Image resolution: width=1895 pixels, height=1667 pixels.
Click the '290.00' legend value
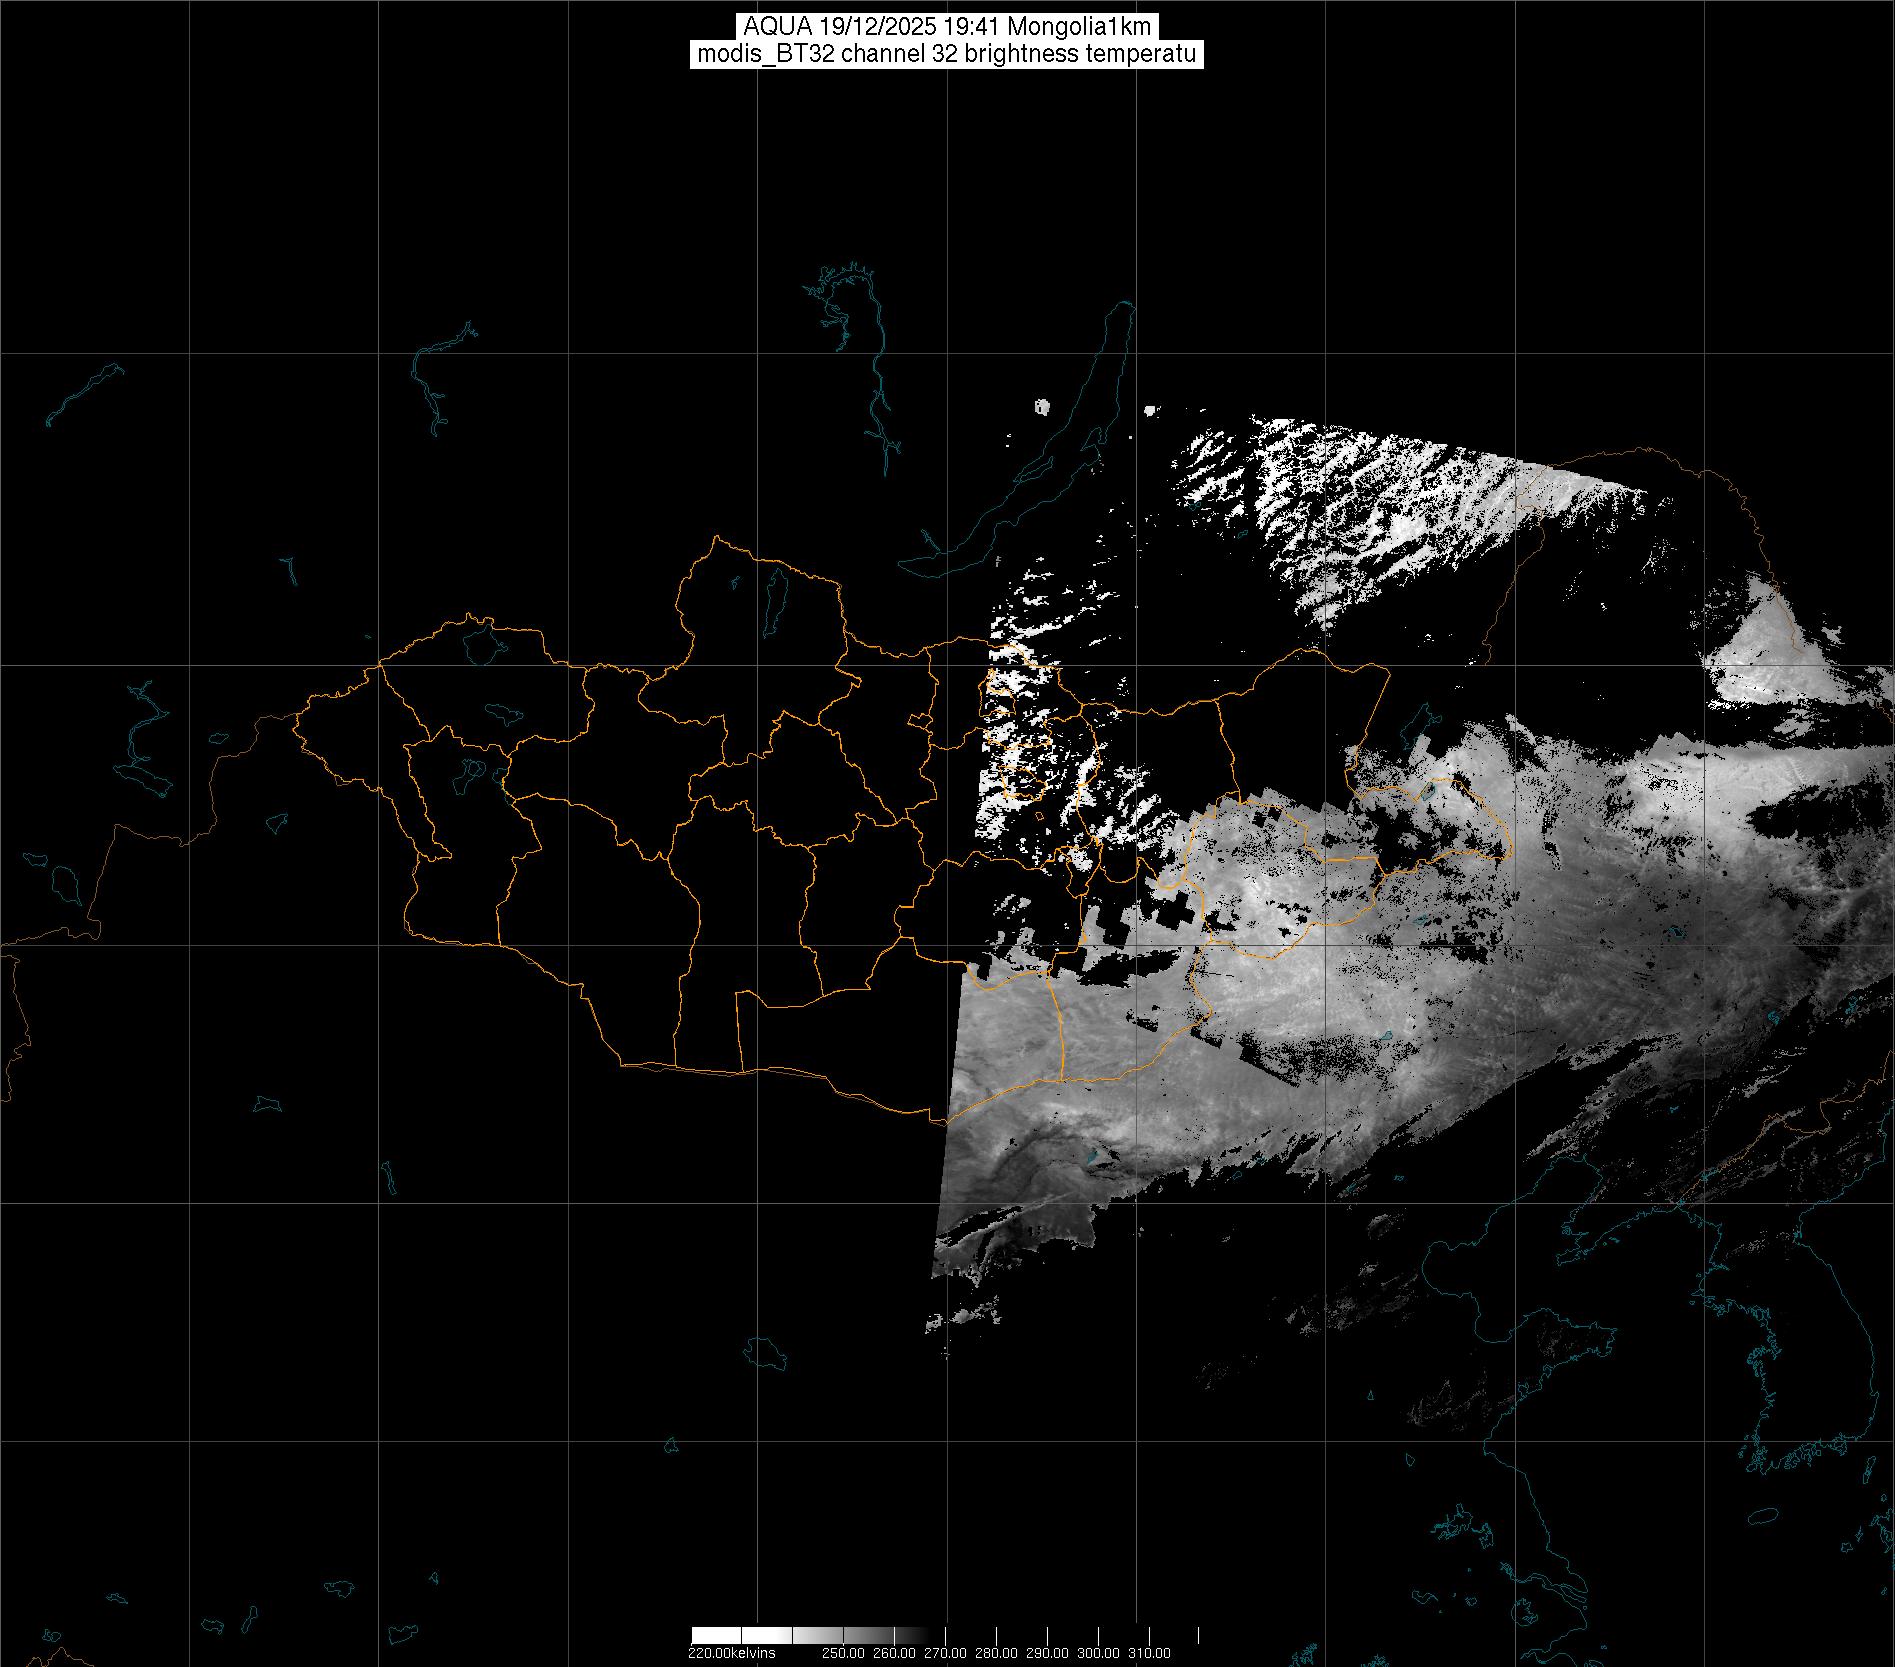[1047, 1653]
